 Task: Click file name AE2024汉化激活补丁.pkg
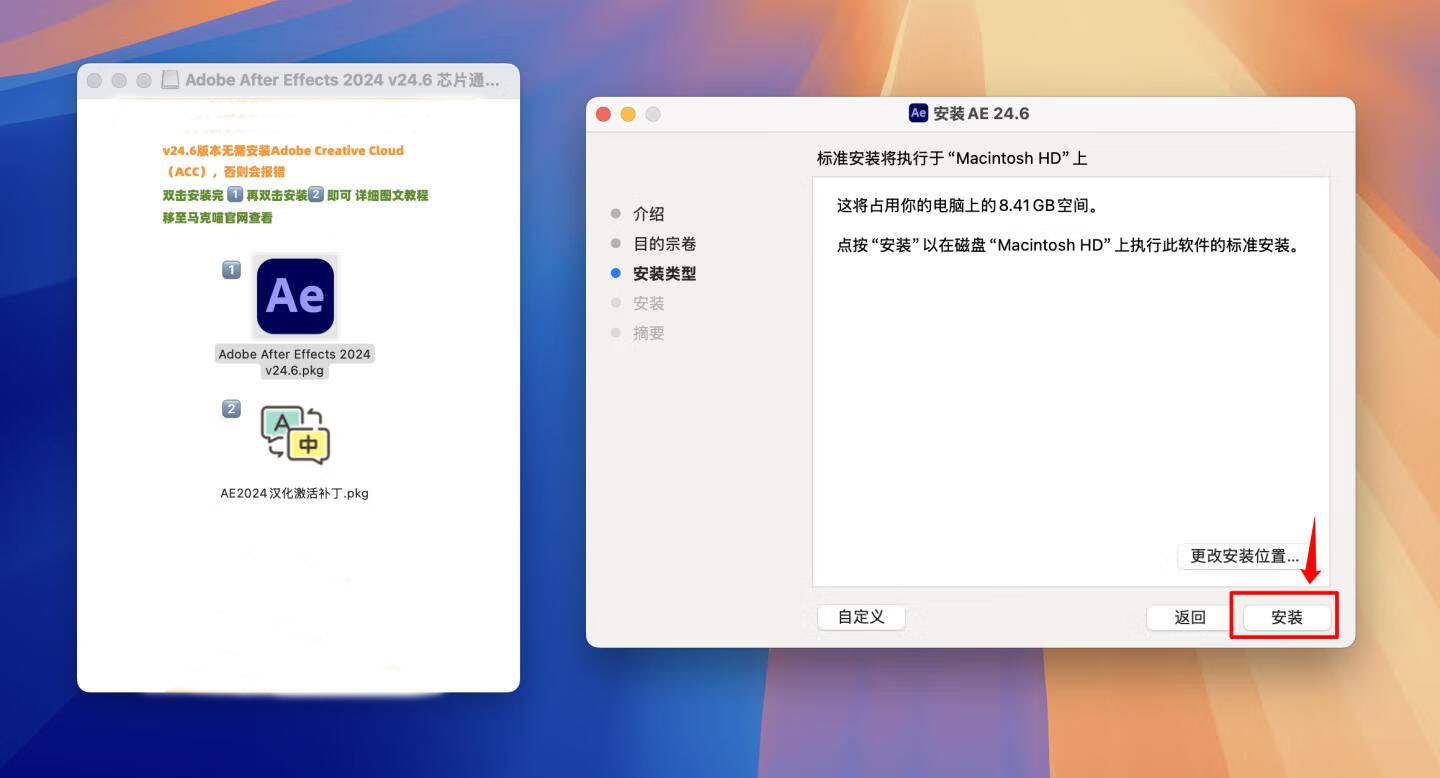pos(295,493)
